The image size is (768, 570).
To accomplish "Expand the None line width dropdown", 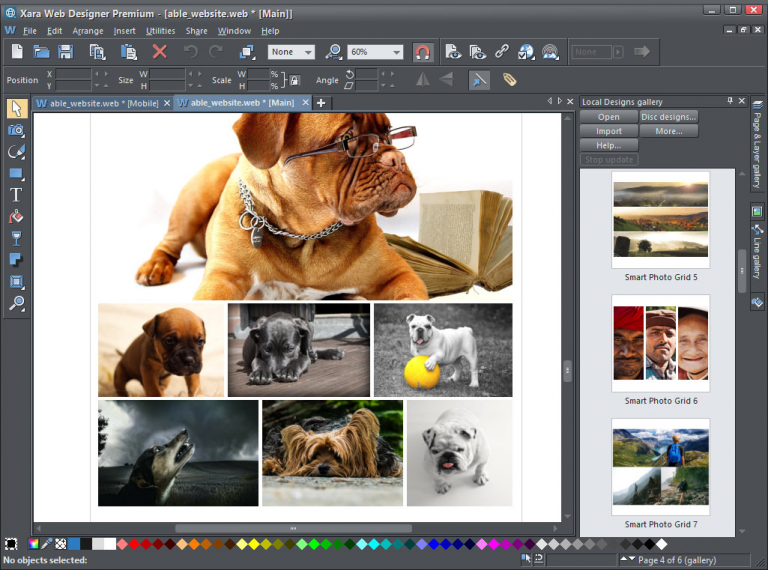I will [x=306, y=52].
